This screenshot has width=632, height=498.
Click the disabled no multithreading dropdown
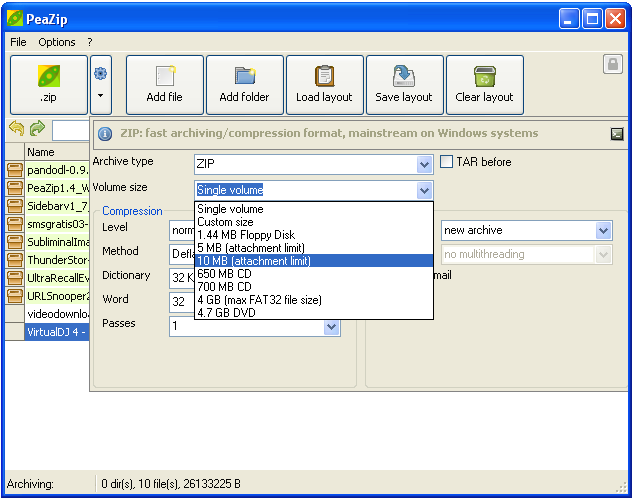(x=526, y=255)
